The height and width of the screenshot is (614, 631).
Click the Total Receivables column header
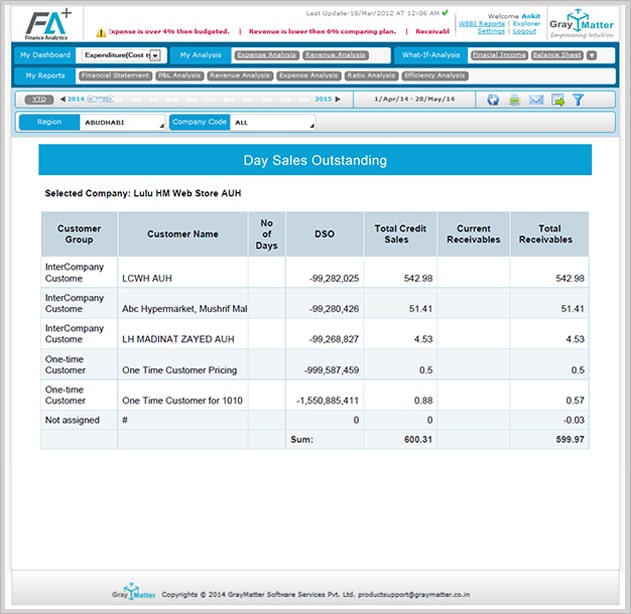pyautogui.click(x=549, y=234)
